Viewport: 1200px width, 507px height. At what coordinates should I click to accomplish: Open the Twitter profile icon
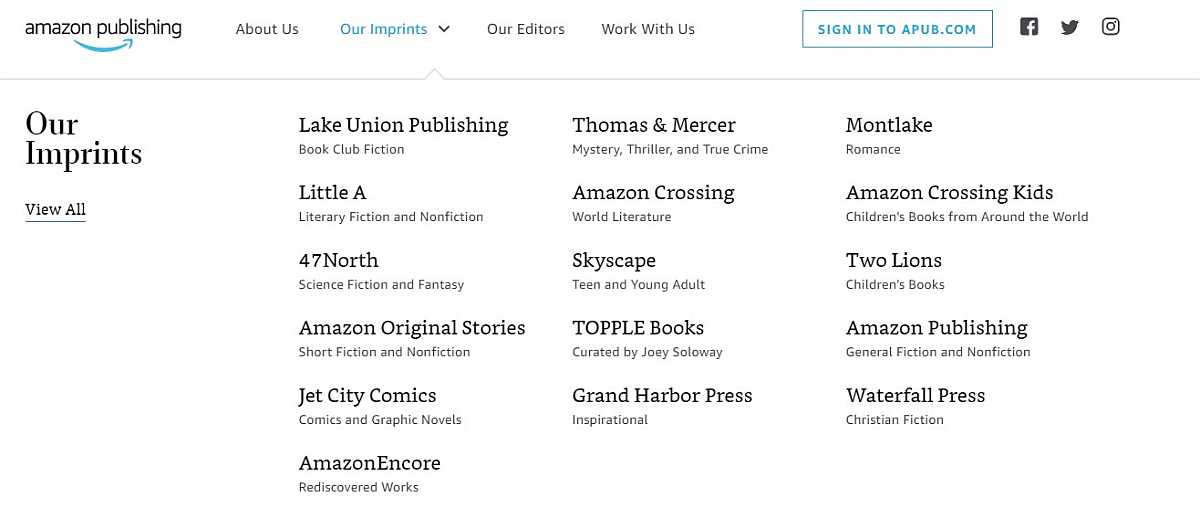click(x=1070, y=28)
